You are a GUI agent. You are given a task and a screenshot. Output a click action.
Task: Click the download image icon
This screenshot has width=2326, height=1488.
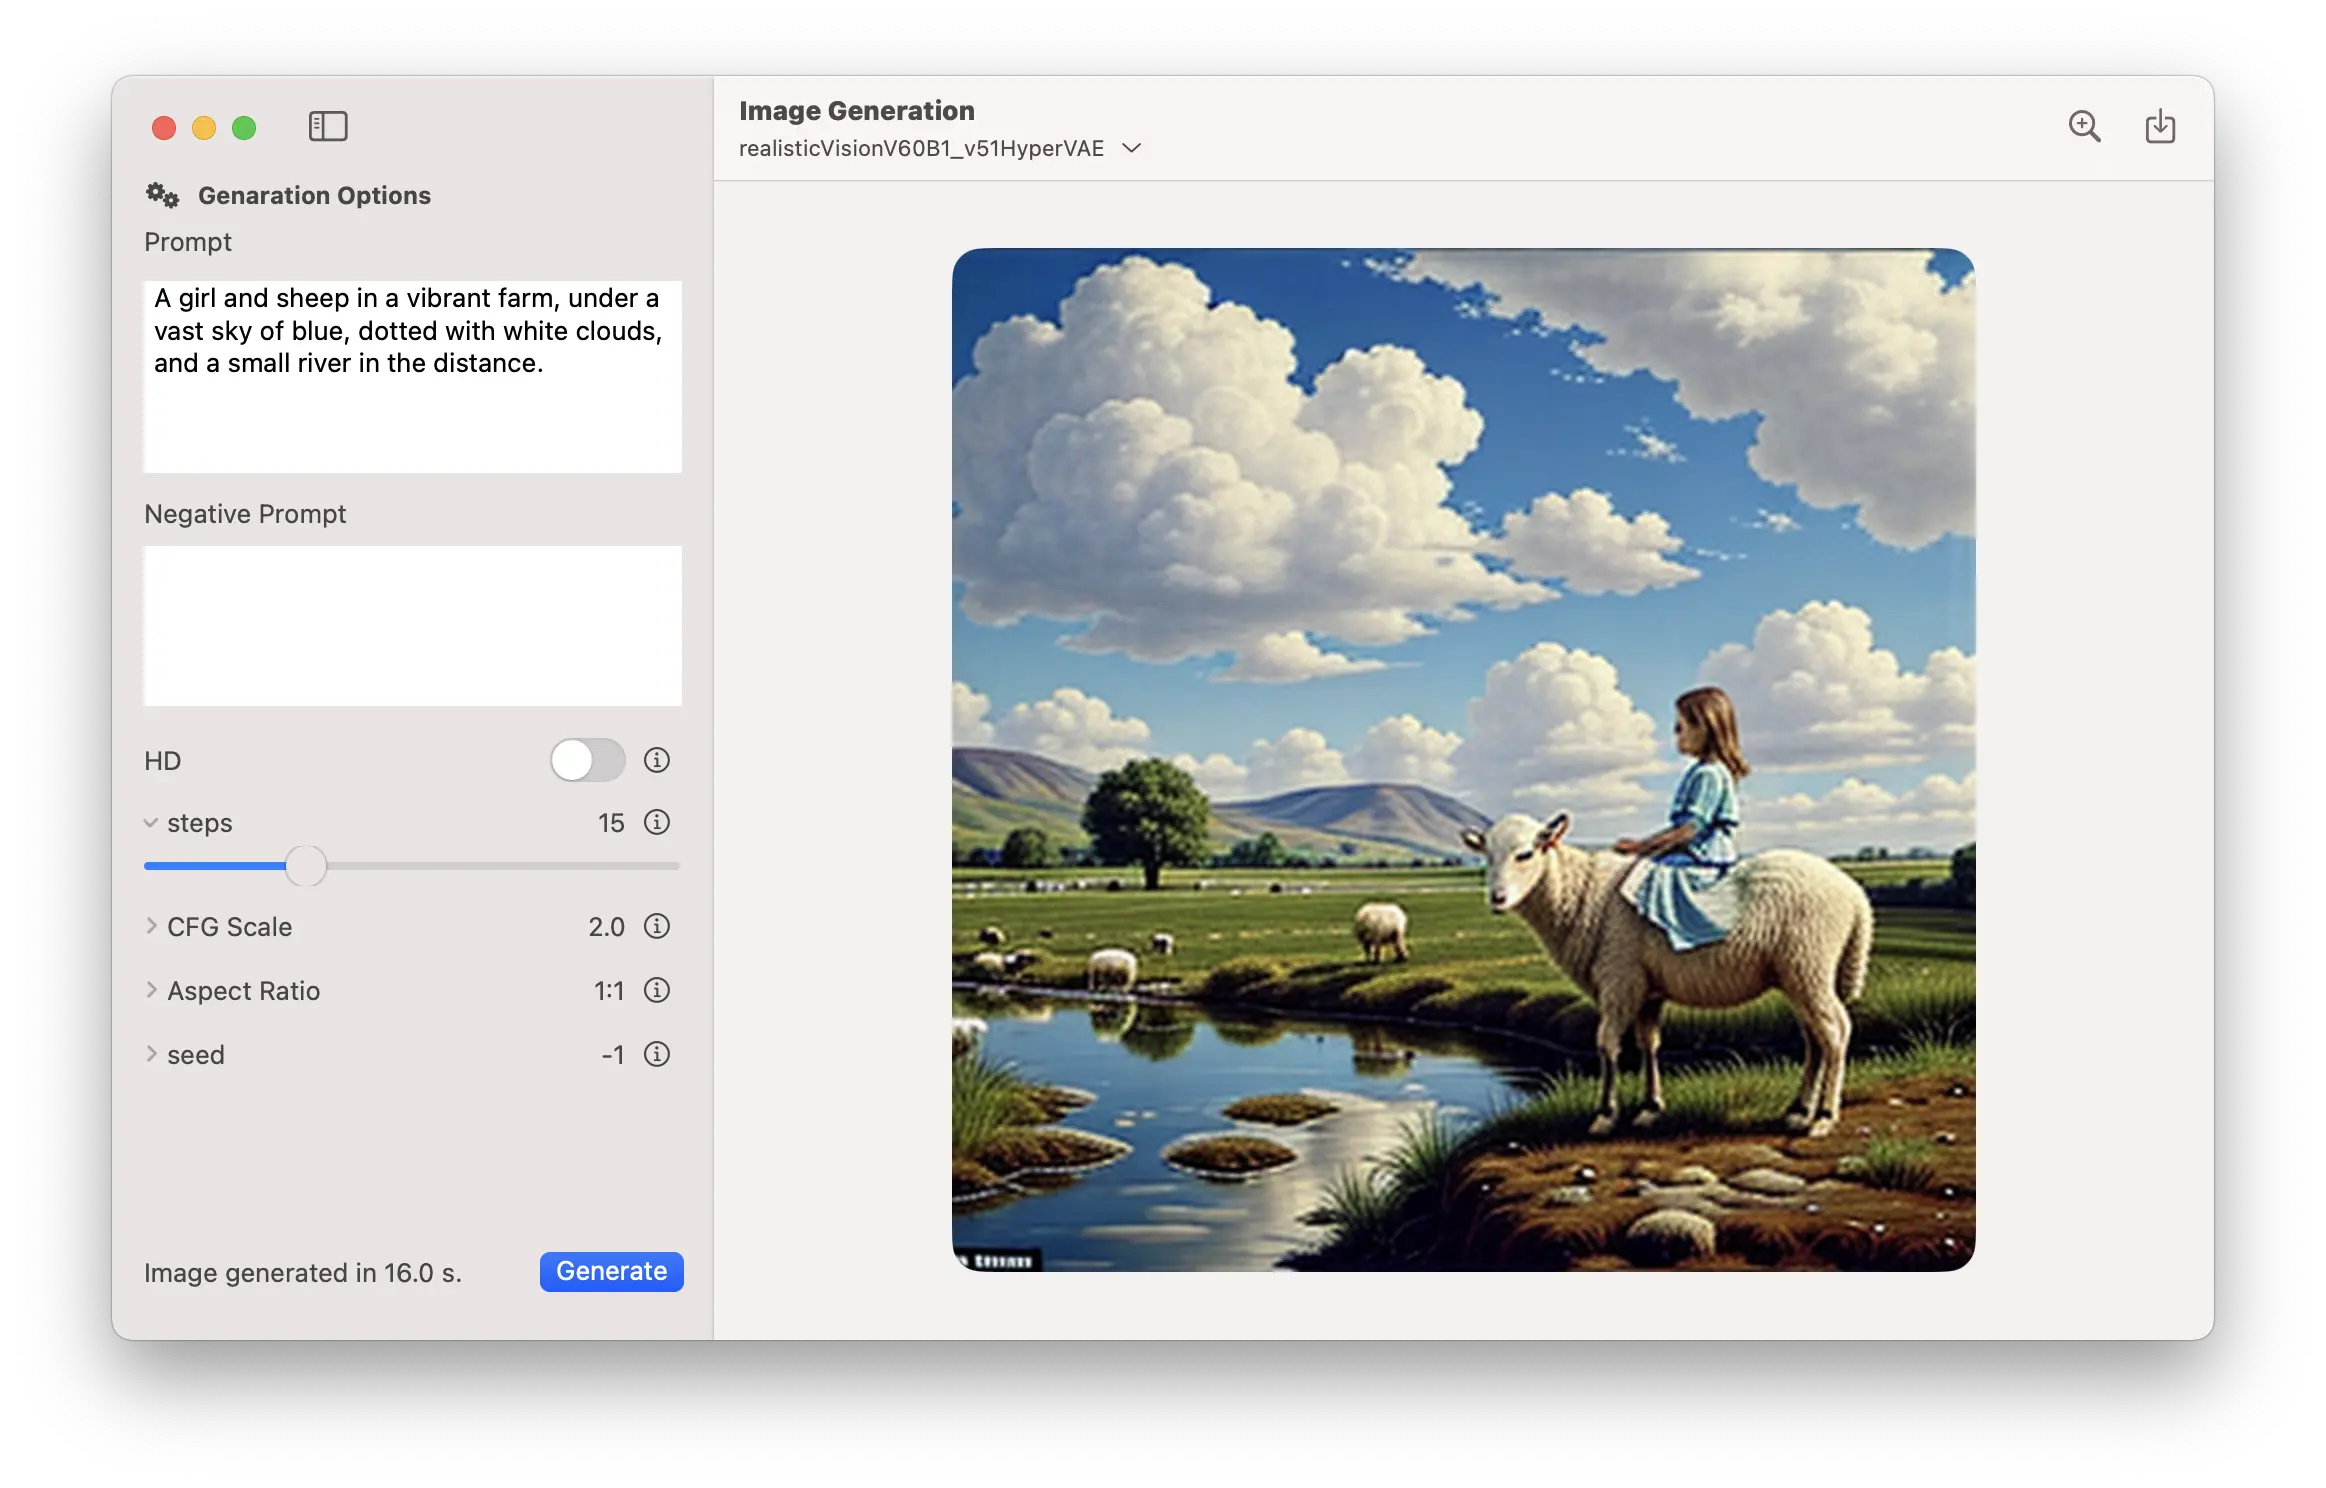2161,126
